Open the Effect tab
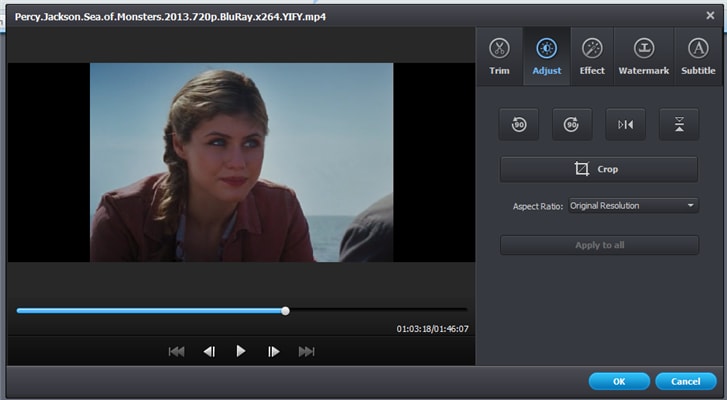The height and width of the screenshot is (400, 727). coord(592,57)
